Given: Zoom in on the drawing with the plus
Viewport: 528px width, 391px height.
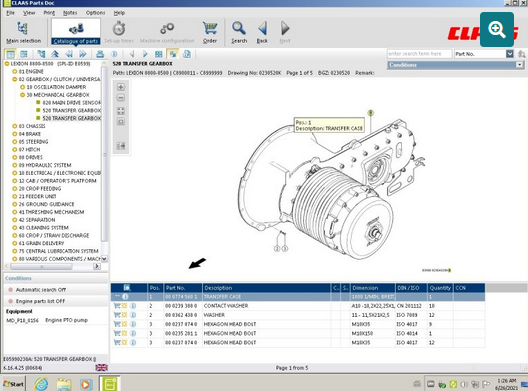Looking at the screenshot, I should pos(121,87).
